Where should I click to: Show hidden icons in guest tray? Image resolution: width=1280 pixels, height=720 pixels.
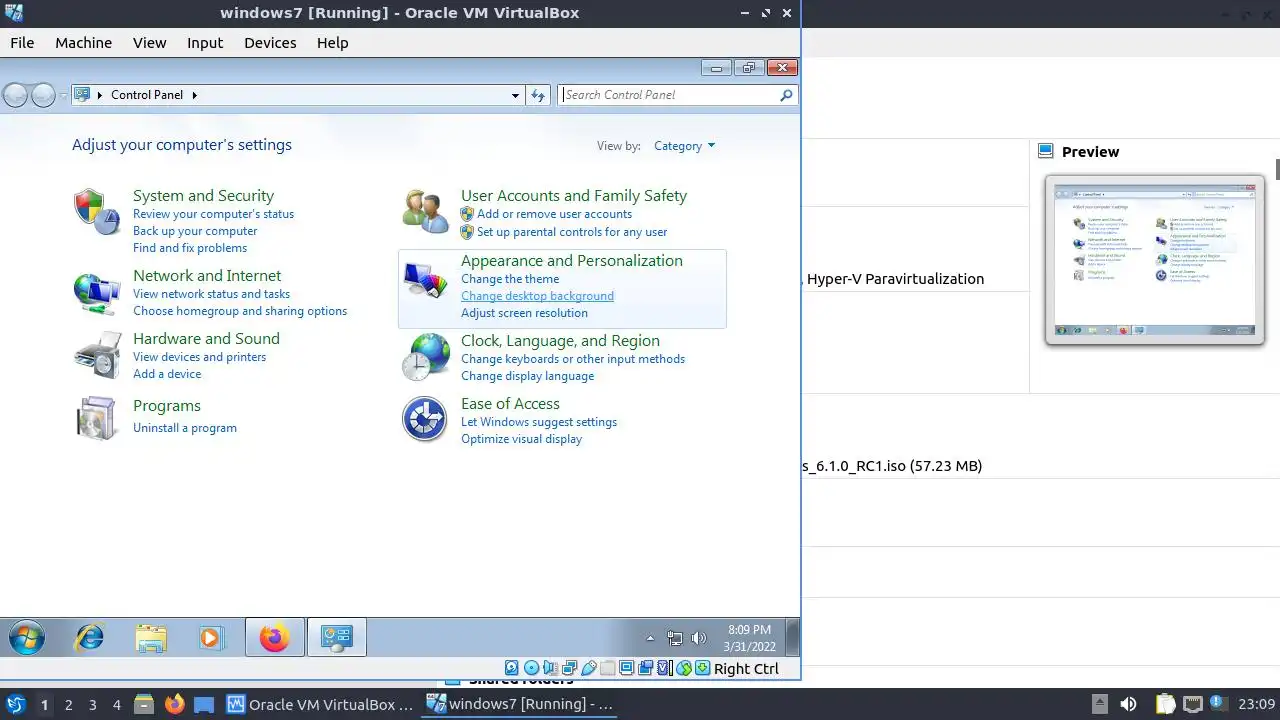651,638
